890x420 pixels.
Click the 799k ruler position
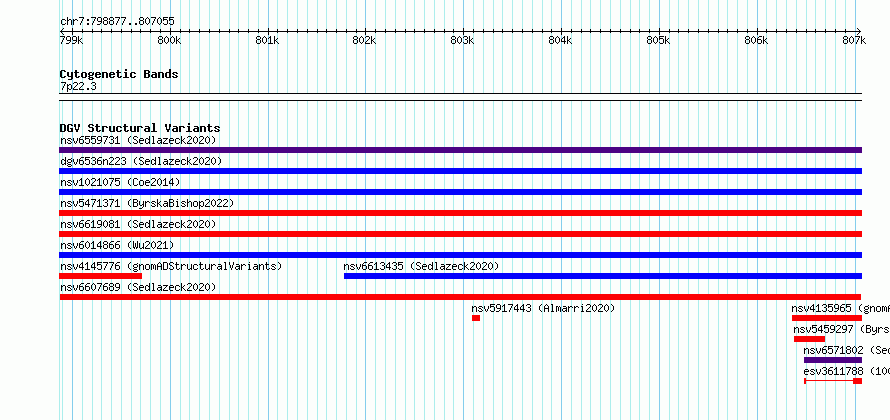tap(71, 40)
